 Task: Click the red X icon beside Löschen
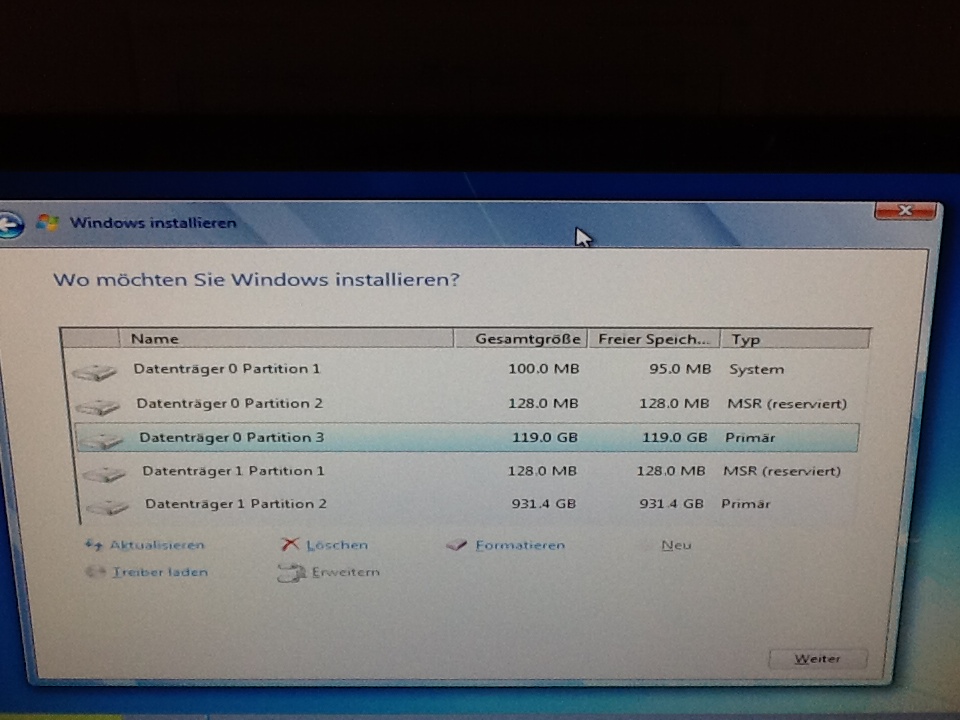click(290, 544)
